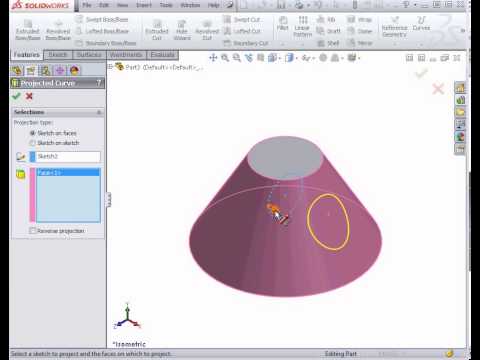Choose the Dome feature
The height and width of the screenshot is (360, 480).
pyautogui.click(x=359, y=31)
